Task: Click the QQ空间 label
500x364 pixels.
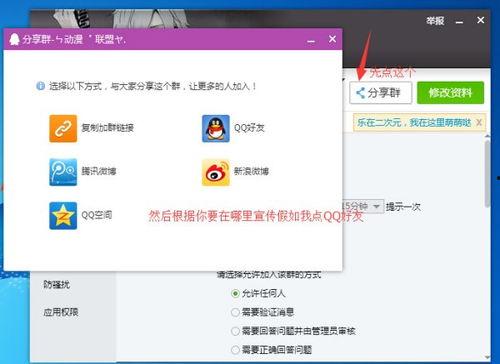Action: tap(97, 215)
